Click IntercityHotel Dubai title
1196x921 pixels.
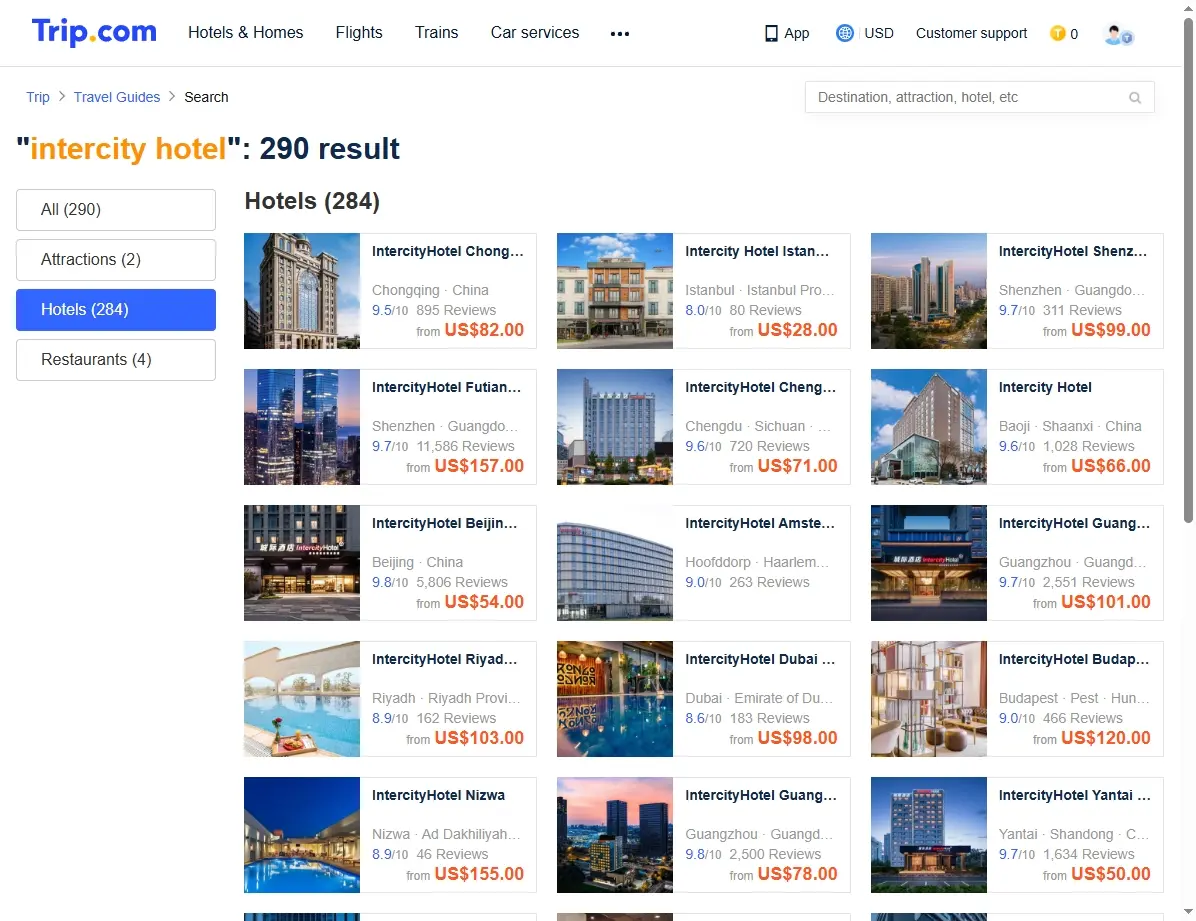coord(760,659)
